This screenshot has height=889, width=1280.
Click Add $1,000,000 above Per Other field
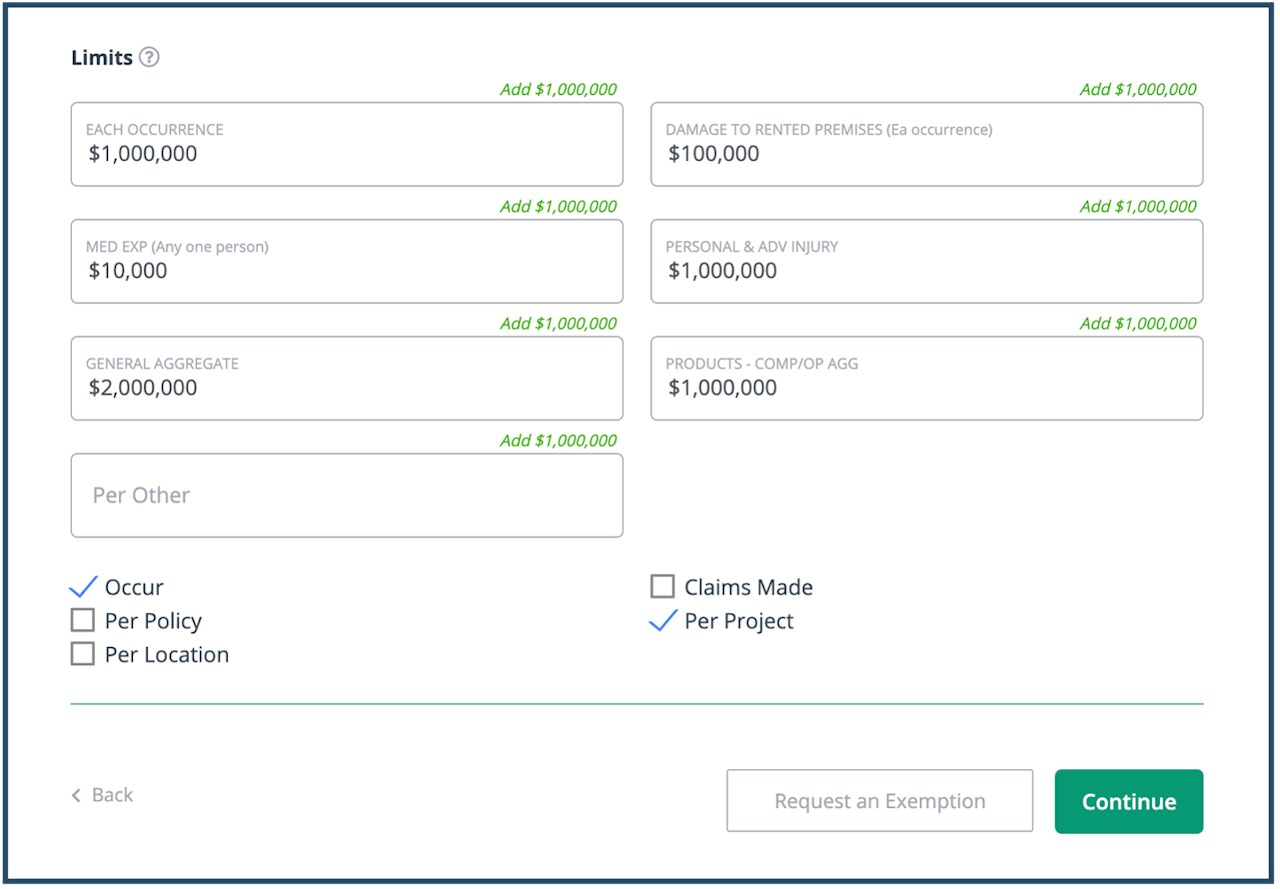coord(558,440)
